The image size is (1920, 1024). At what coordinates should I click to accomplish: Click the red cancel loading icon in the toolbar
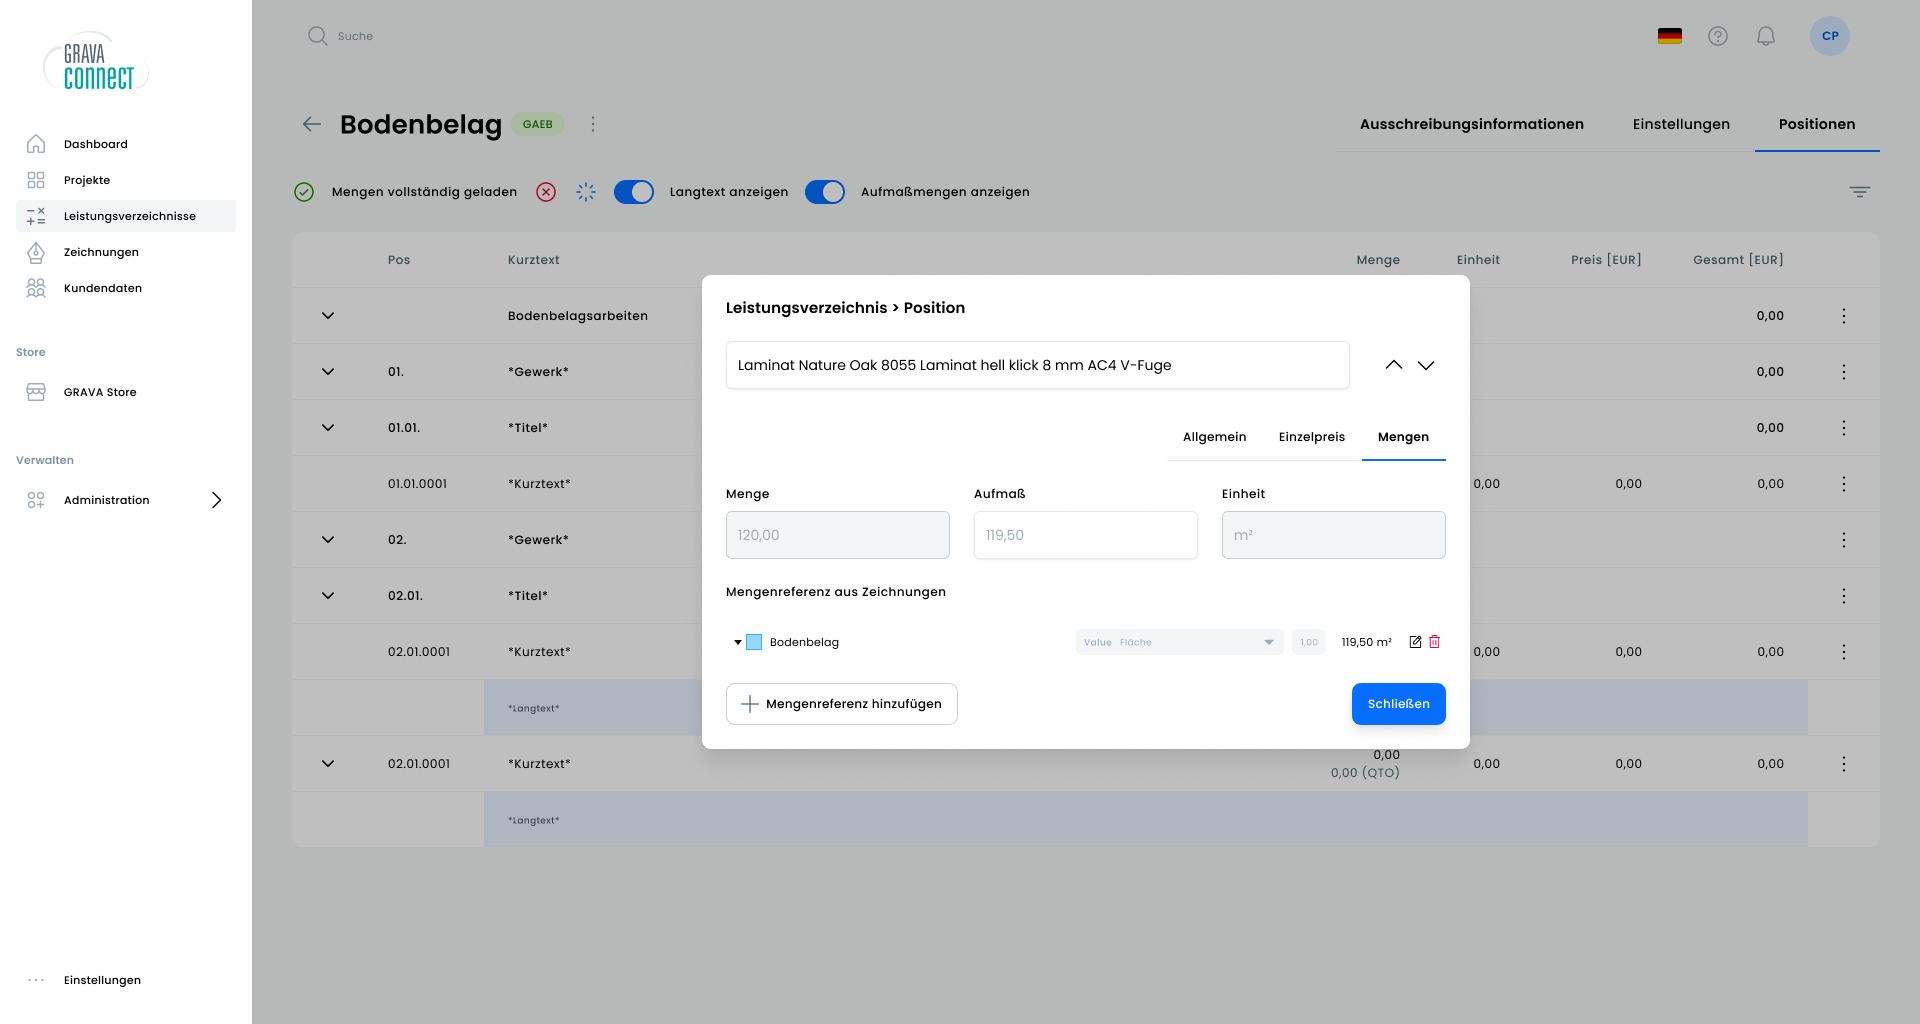click(x=546, y=192)
